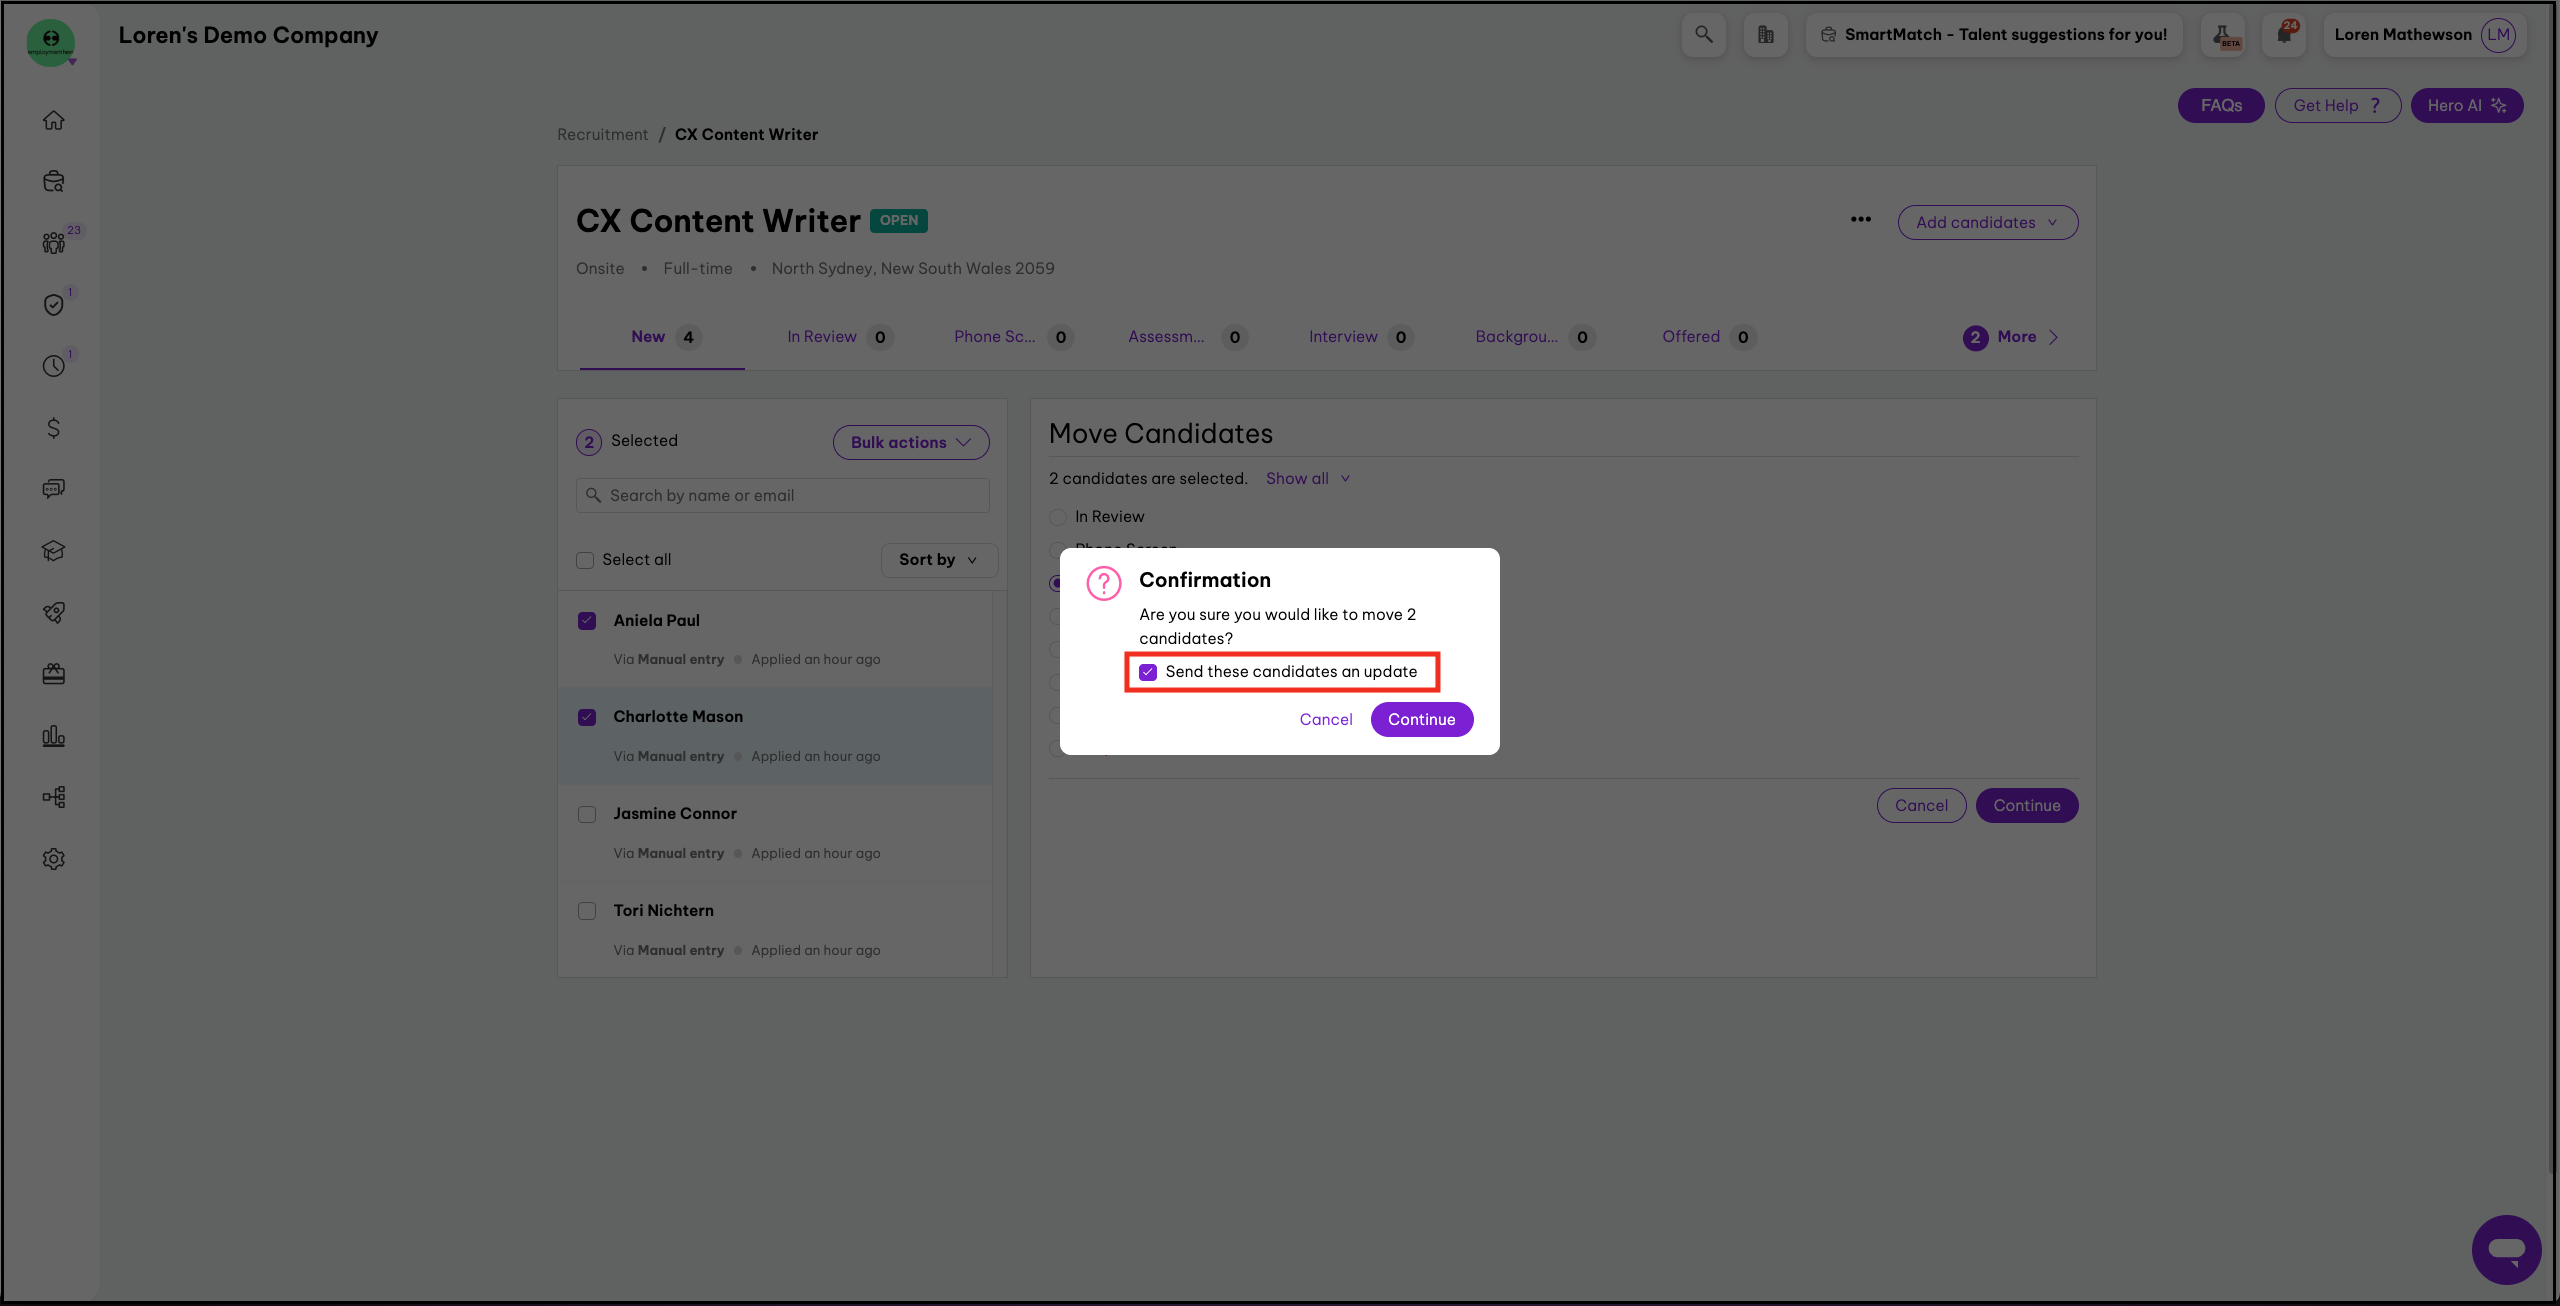Toggle the Select all checkbox
The height and width of the screenshot is (1306, 2560).
(585, 560)
